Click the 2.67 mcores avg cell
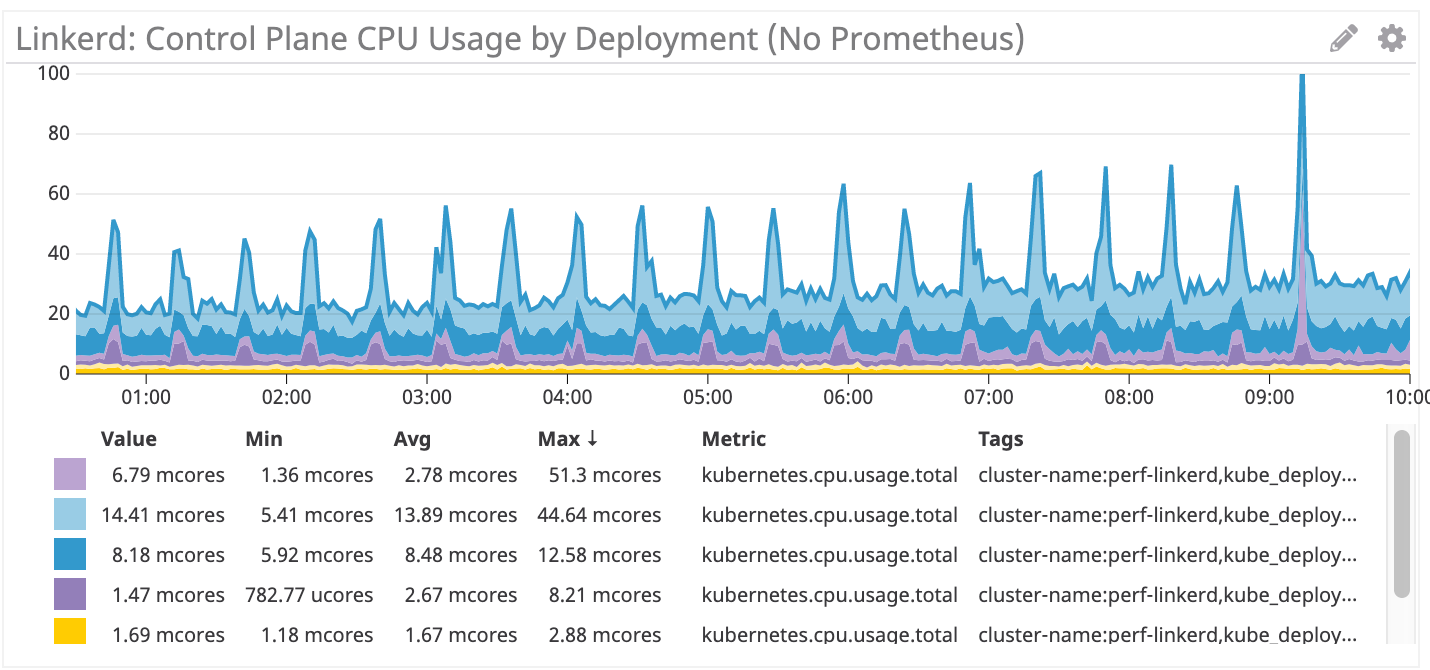This screenshot has width=1430, height=670. click(461, 595)
